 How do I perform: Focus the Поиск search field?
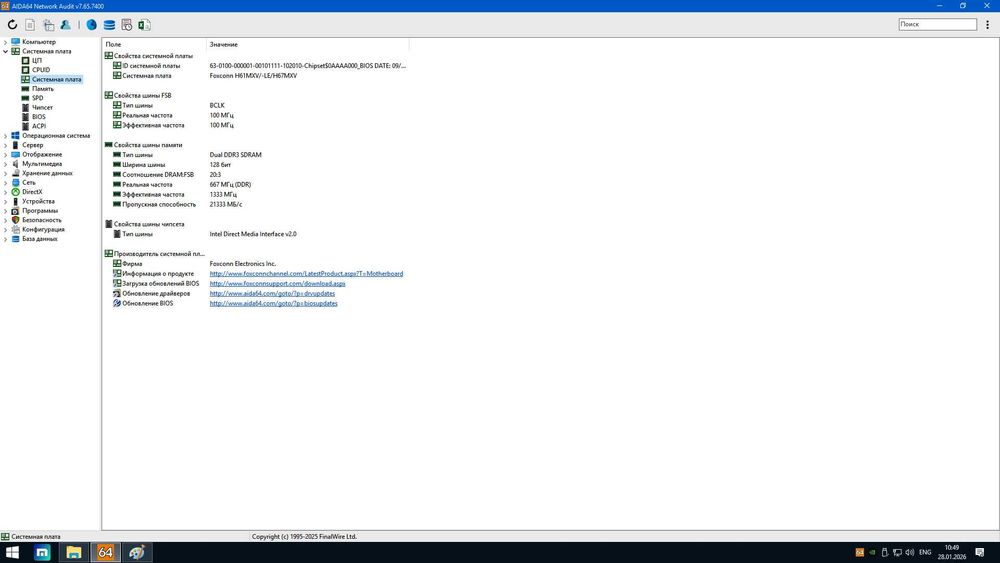(x=938, y=24)
